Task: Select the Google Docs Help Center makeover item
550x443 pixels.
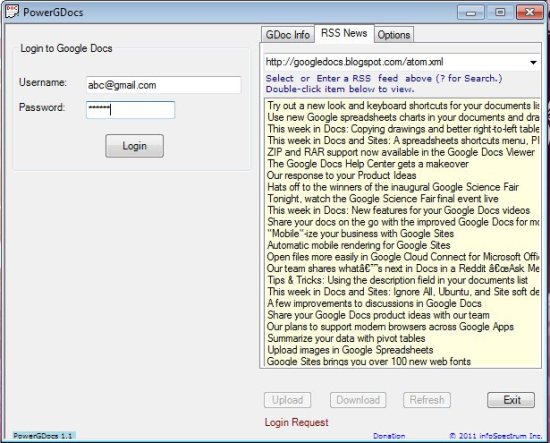Action: (368, 164)
